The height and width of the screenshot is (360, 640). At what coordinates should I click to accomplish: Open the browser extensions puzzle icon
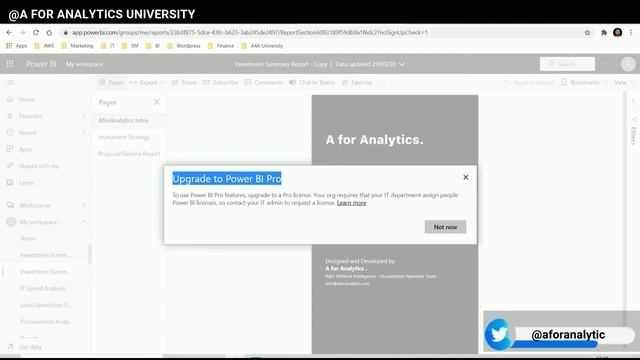[604, 33]
